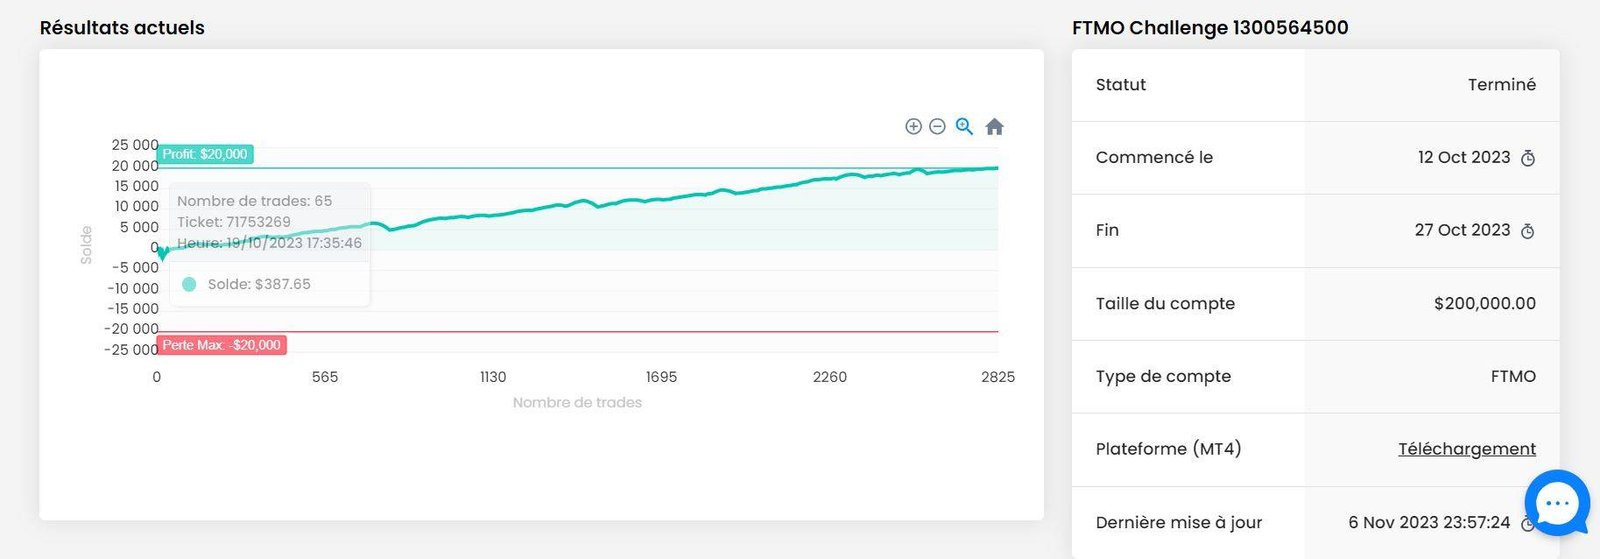Viewport: 1600px width, 559px height.
Task: Open the Téléchargement platform download link
Action: 1466,449
